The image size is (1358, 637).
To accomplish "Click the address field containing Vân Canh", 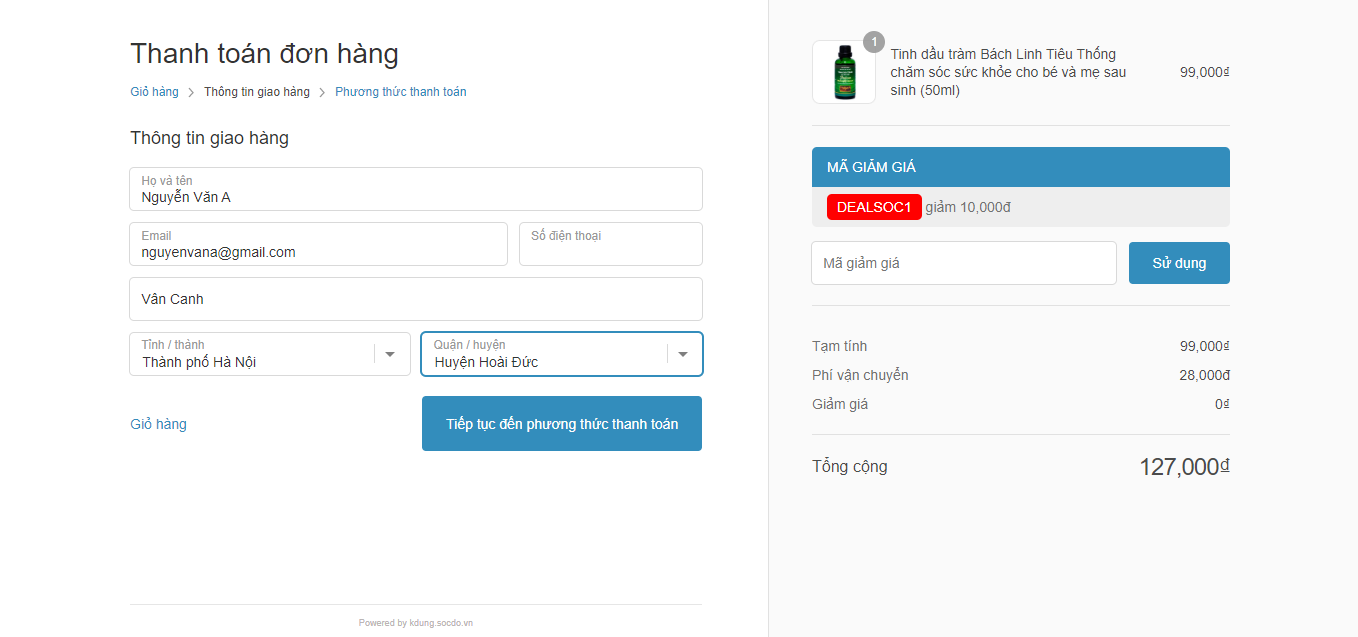I will tap(415, 299).
